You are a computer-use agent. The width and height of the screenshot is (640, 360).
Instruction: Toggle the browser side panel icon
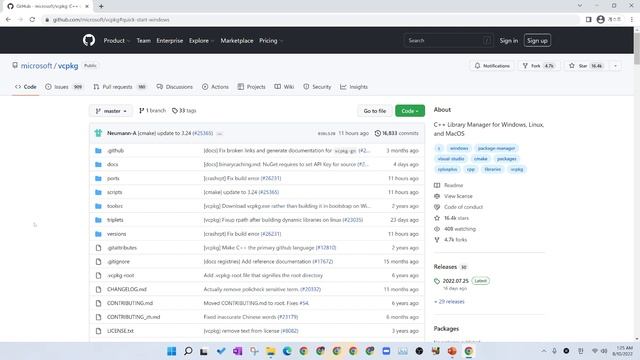(x=588, y=20)
